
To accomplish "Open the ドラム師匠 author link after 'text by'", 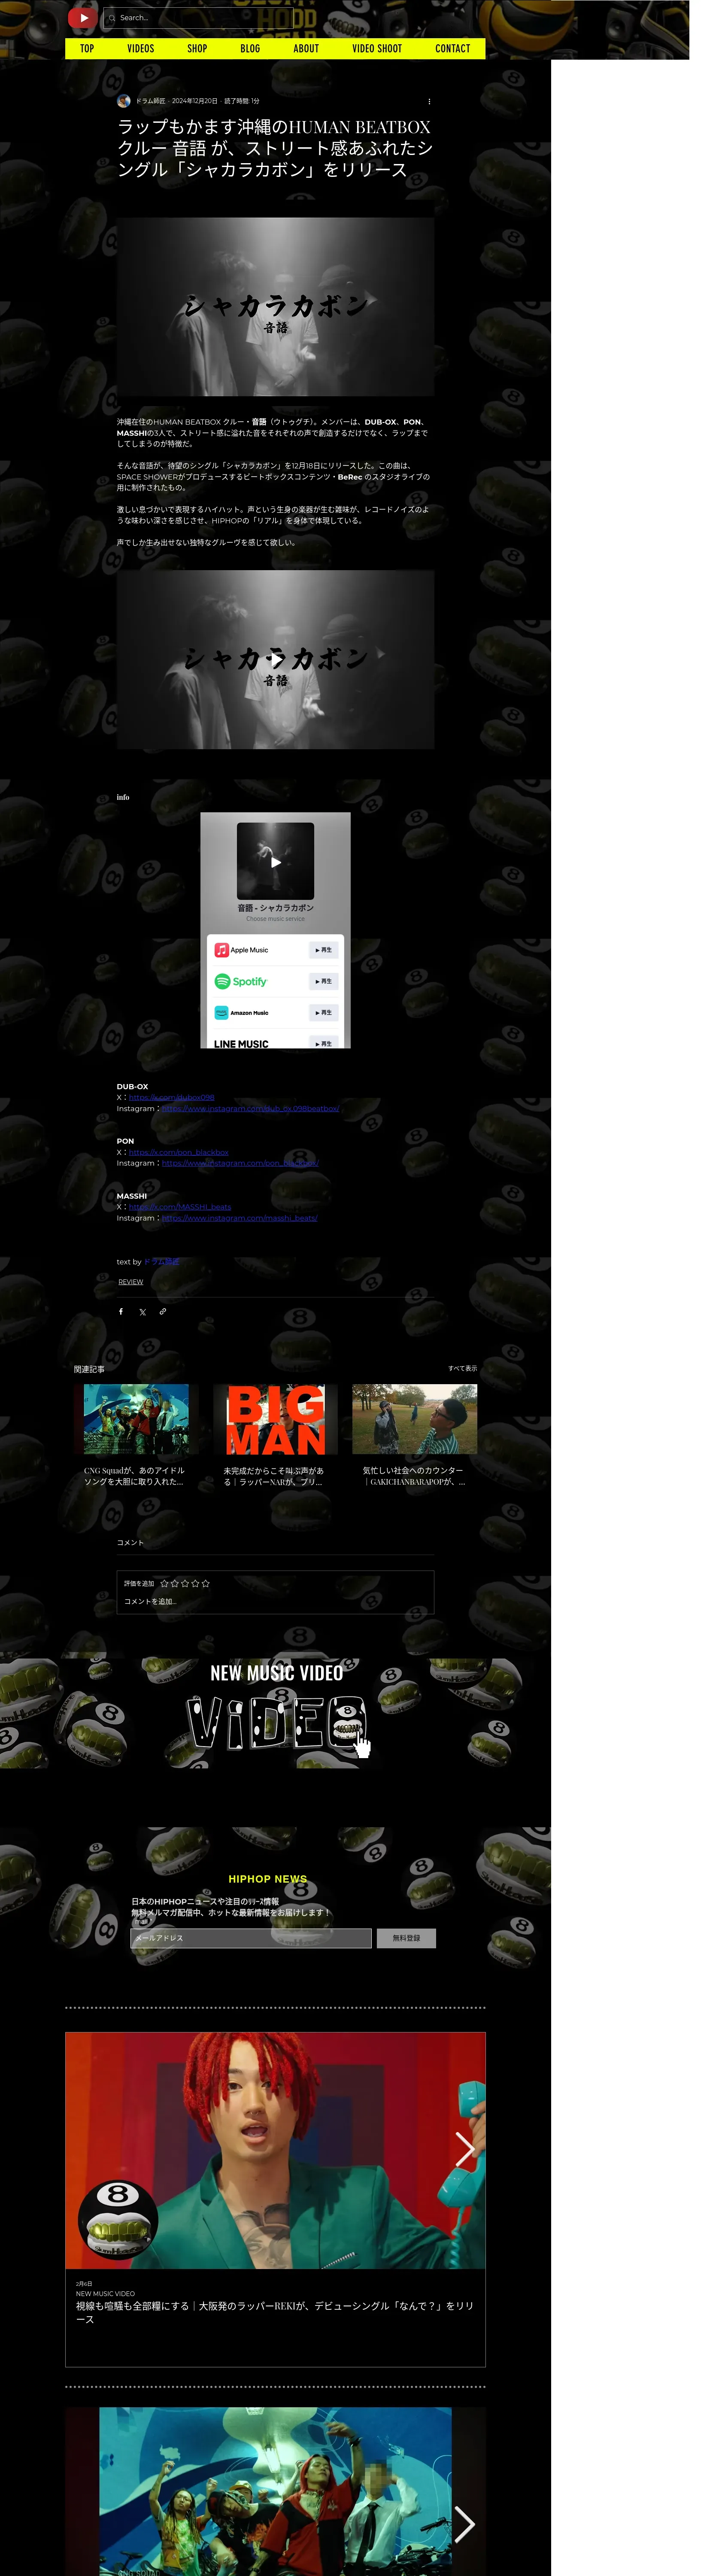I will [162, 1262].
